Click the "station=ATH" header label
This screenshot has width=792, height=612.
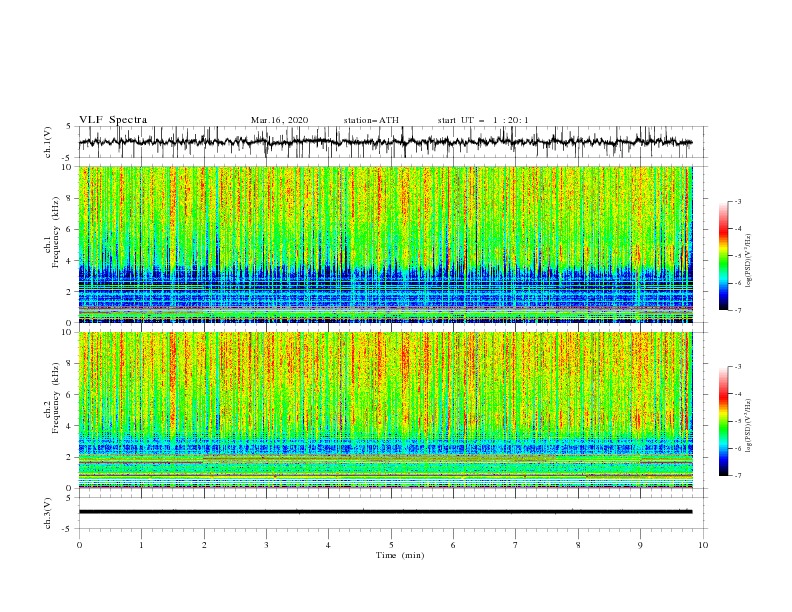(371, 120)
